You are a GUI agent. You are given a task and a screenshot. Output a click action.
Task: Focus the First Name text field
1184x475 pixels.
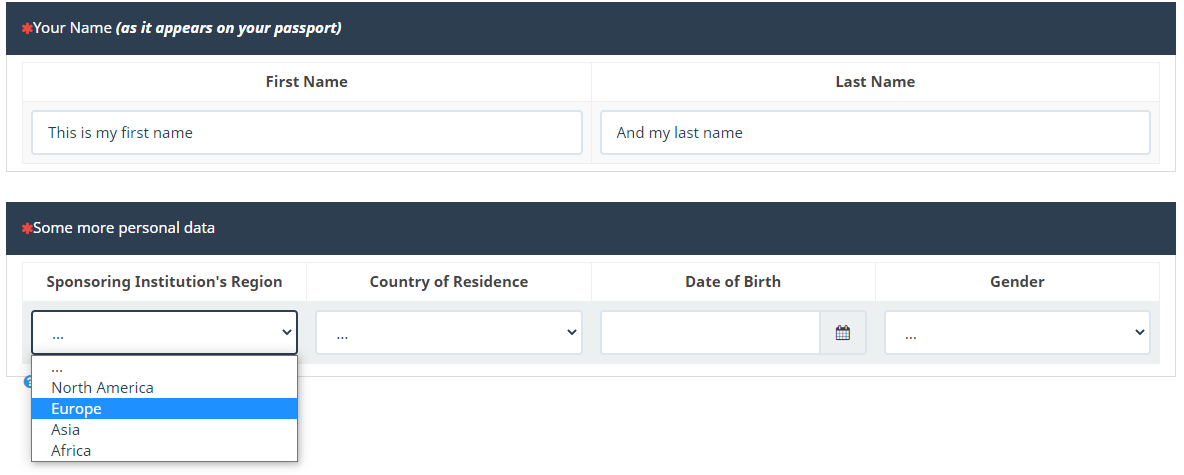[307, 133]
